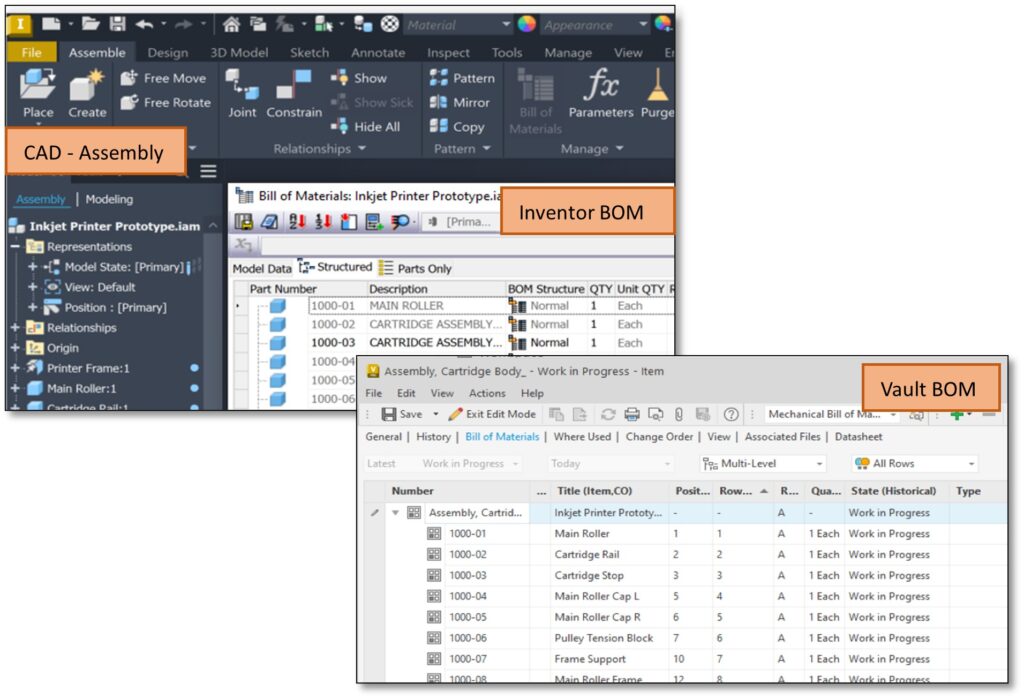Click the browser hamburger menu icon

[x=208, y=171]
